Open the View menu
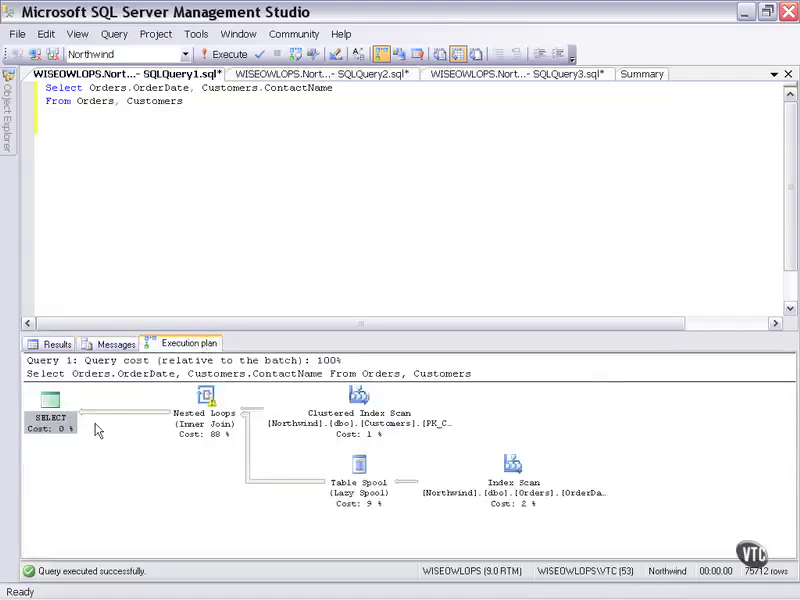 coord(78,34)
